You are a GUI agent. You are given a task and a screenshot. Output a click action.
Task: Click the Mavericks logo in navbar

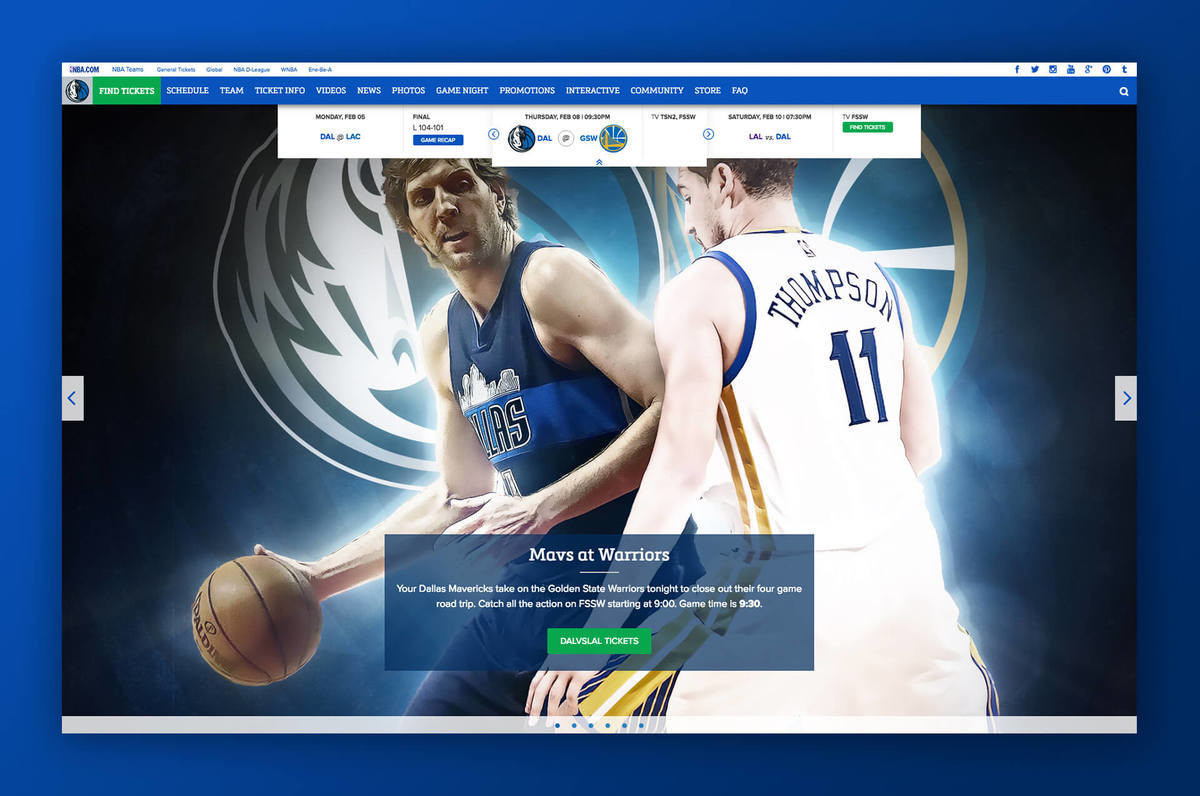click(x=77, y=91)
